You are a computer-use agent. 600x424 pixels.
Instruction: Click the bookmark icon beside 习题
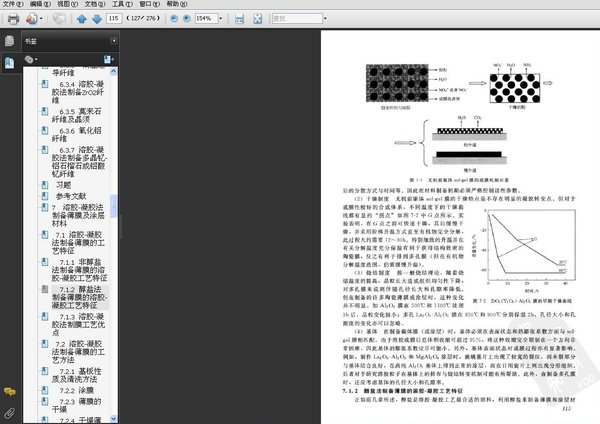click(45, 185)
